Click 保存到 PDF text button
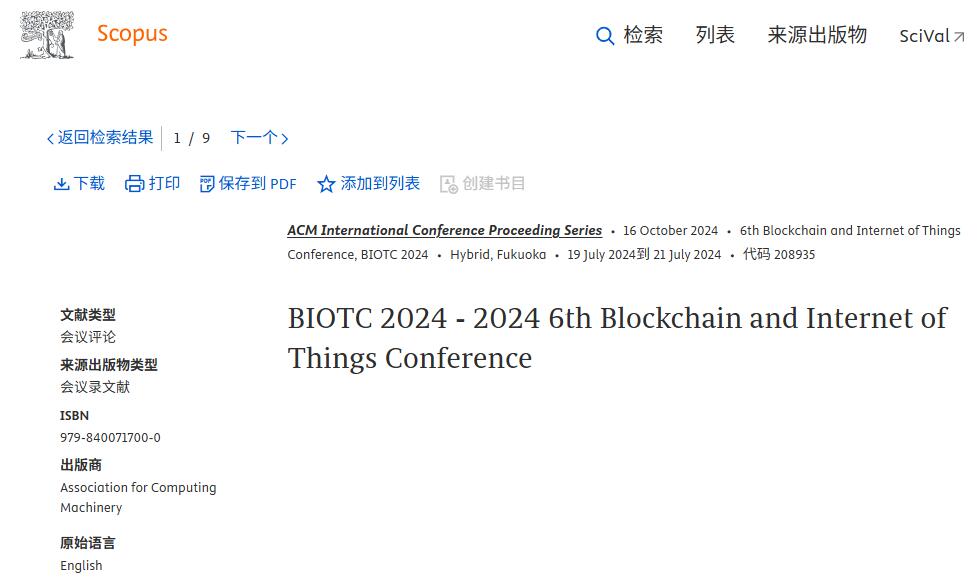Screen dimensions: 977x581 pos(257,183)
